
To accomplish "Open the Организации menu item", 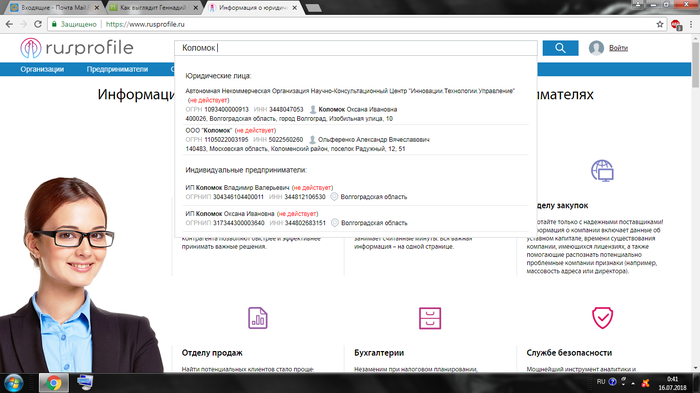I will (42, 69).
